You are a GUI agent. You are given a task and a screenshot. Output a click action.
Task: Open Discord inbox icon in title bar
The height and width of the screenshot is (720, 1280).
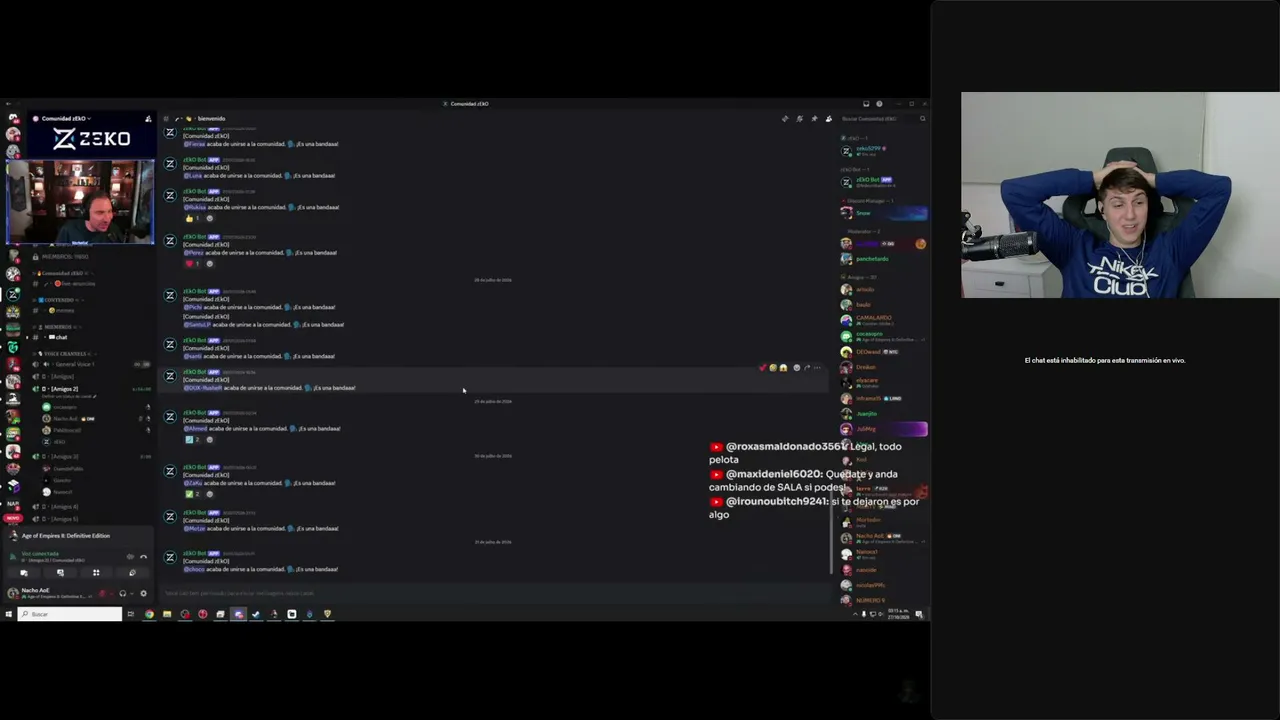(866, 104)
